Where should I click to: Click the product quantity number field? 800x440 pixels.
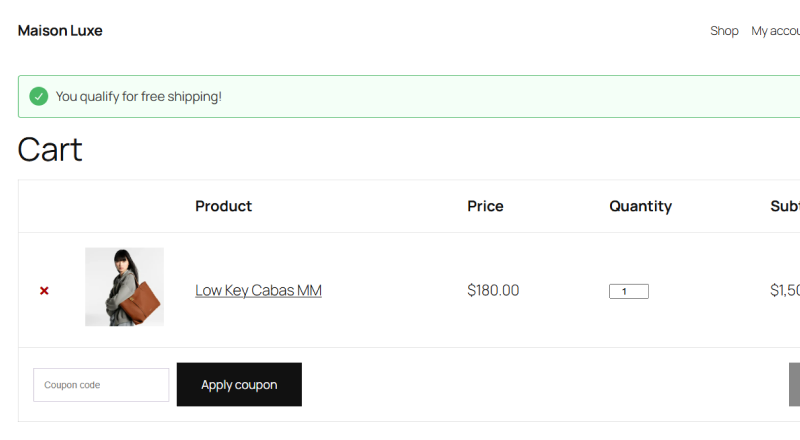point(628,292)
